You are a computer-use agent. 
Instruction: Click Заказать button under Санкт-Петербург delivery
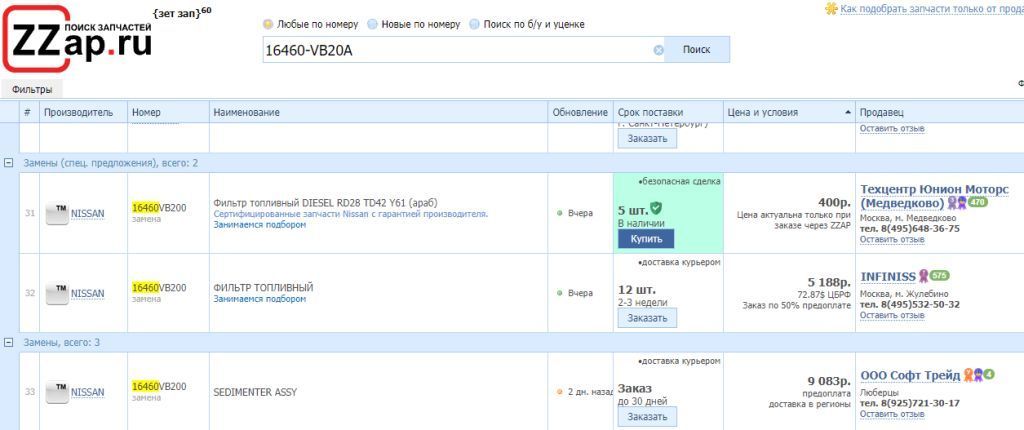point(647,139)
